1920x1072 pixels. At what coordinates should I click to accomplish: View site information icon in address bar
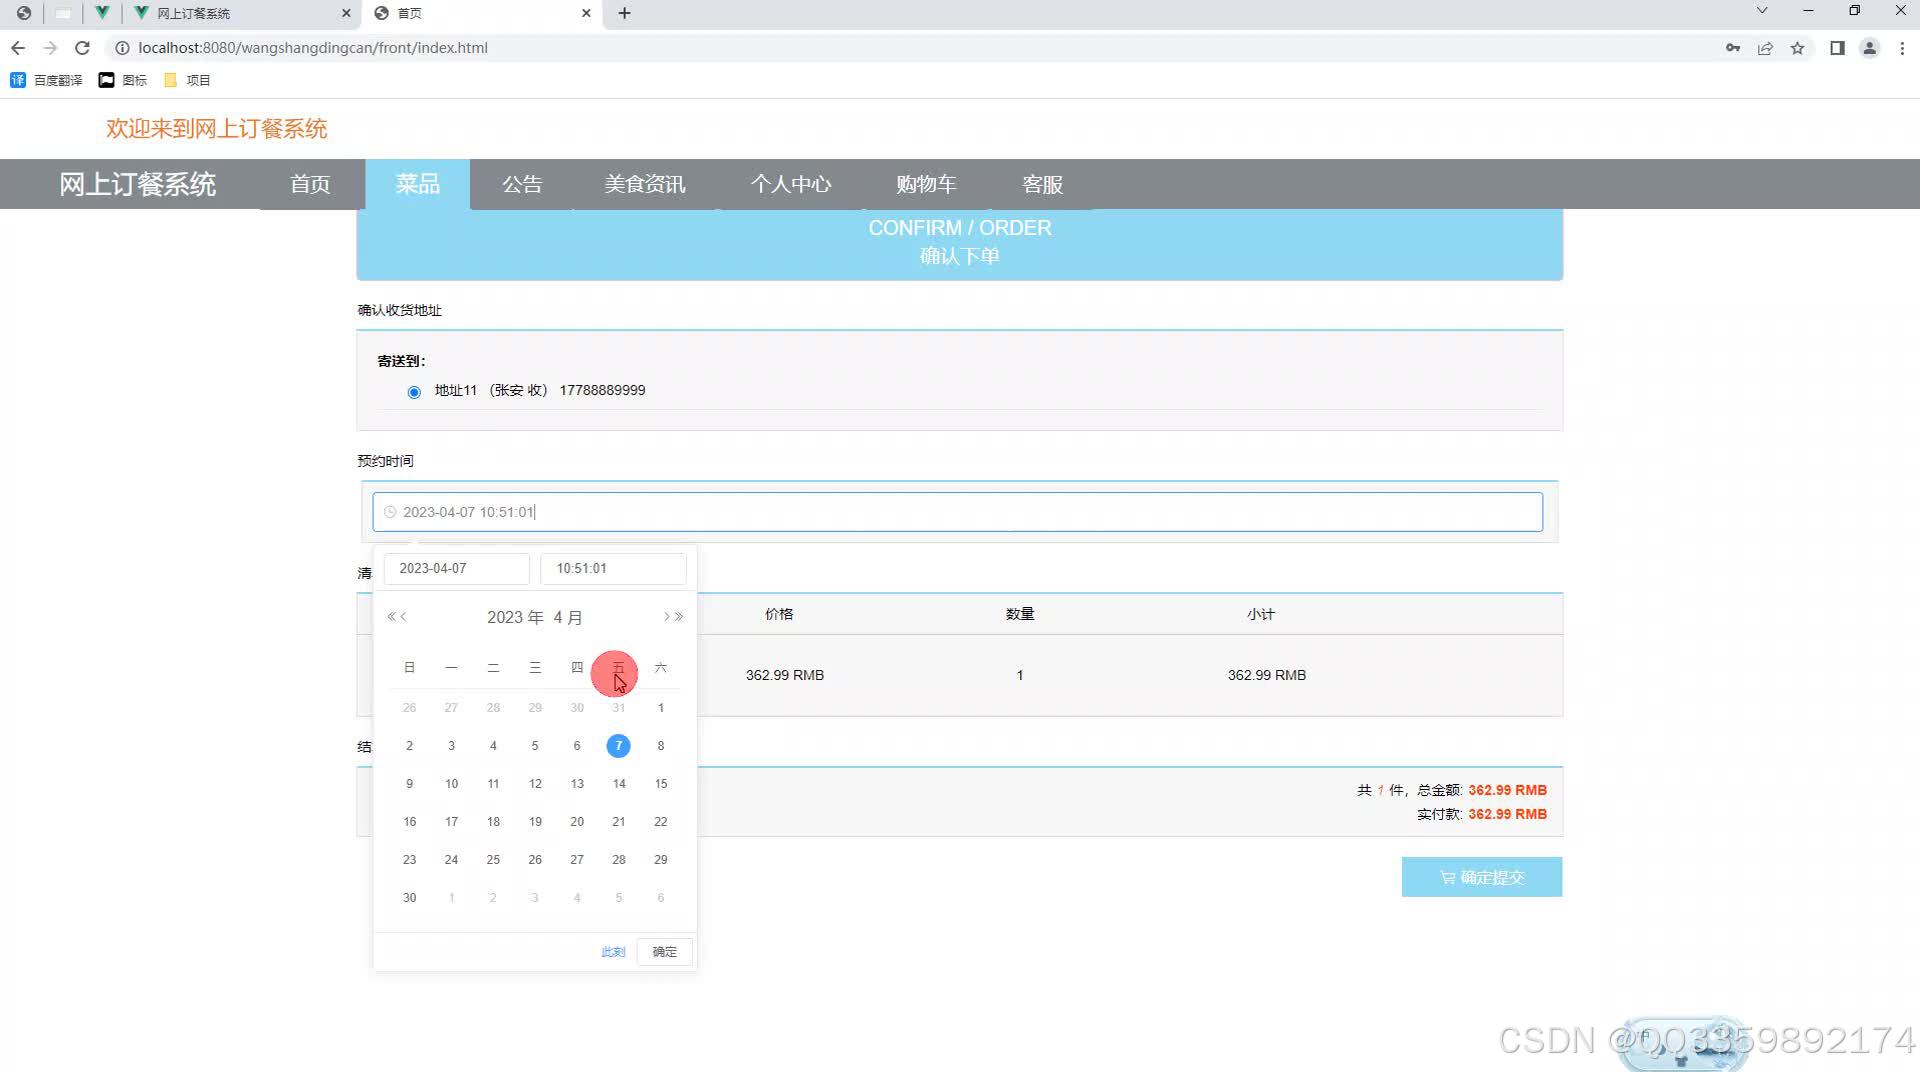122,48
